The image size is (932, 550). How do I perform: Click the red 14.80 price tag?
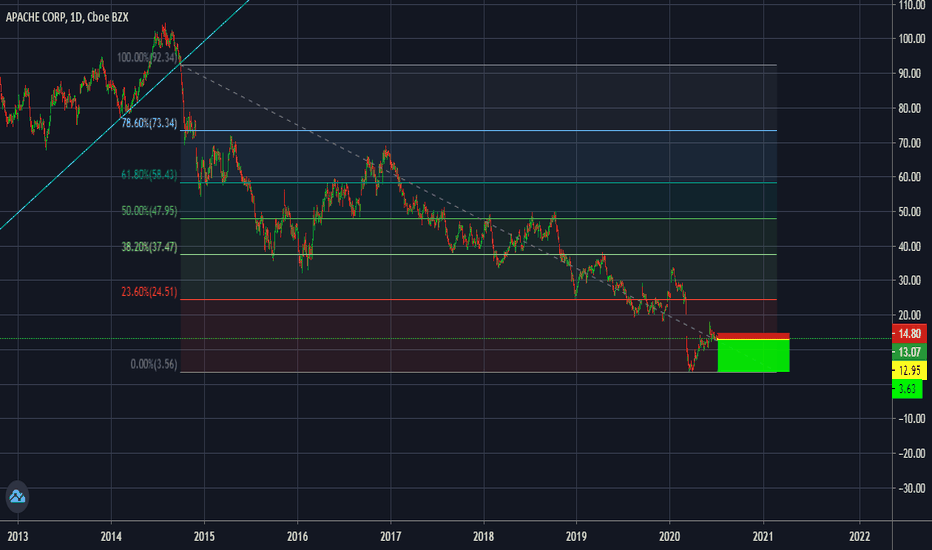click(909, 334)
